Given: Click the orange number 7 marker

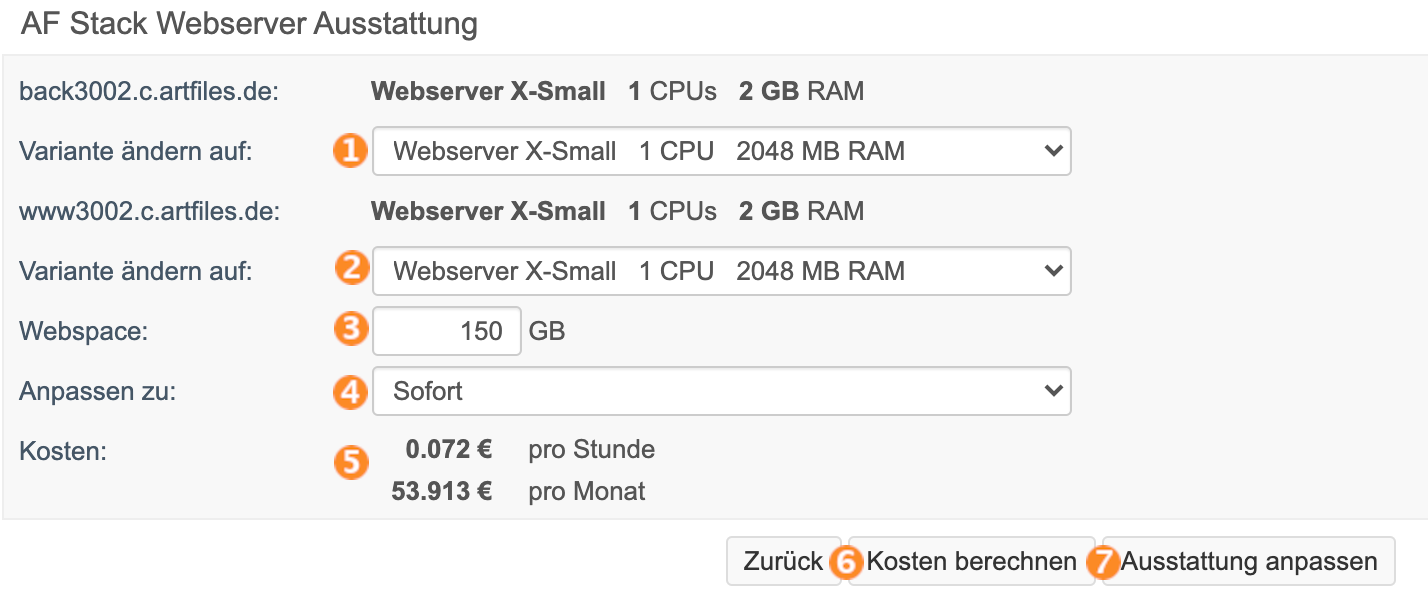Looking at the screenshot, I should pos(1103,562).
